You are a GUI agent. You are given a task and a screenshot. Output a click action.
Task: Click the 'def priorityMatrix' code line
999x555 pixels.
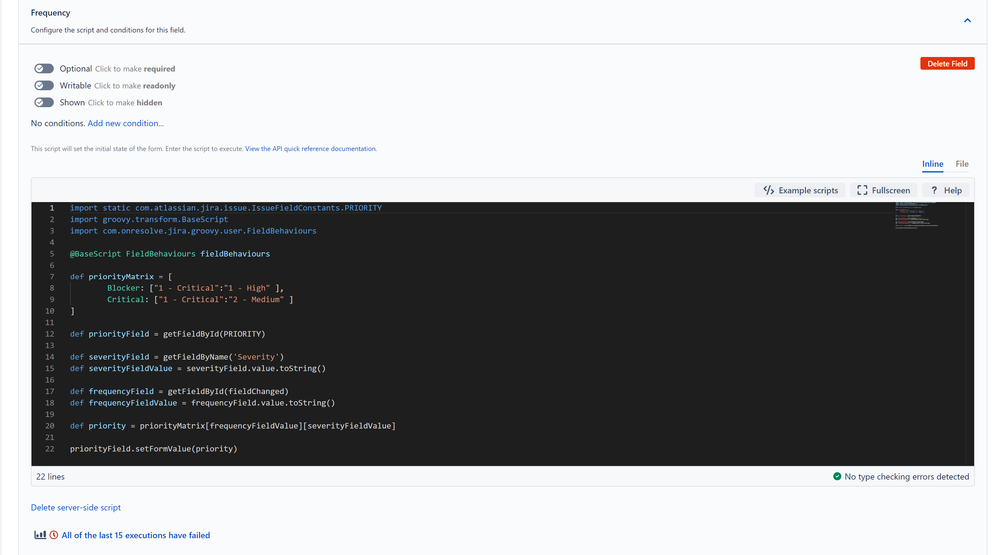(121, 277)
